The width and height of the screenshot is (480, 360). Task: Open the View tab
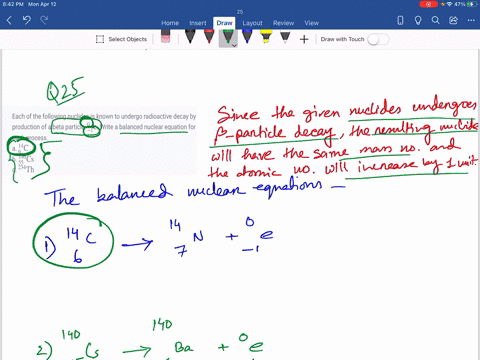[x=311, y=23]
